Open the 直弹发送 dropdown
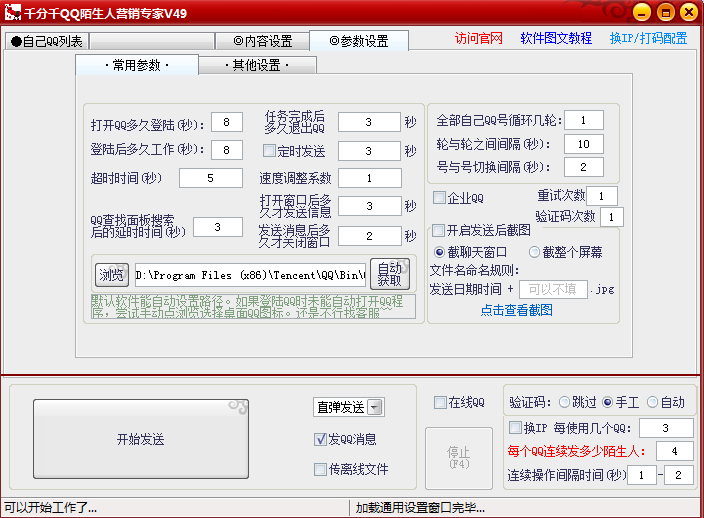This screenshot has height=518, width=704. pyautogui.click(x=348, y=408)
